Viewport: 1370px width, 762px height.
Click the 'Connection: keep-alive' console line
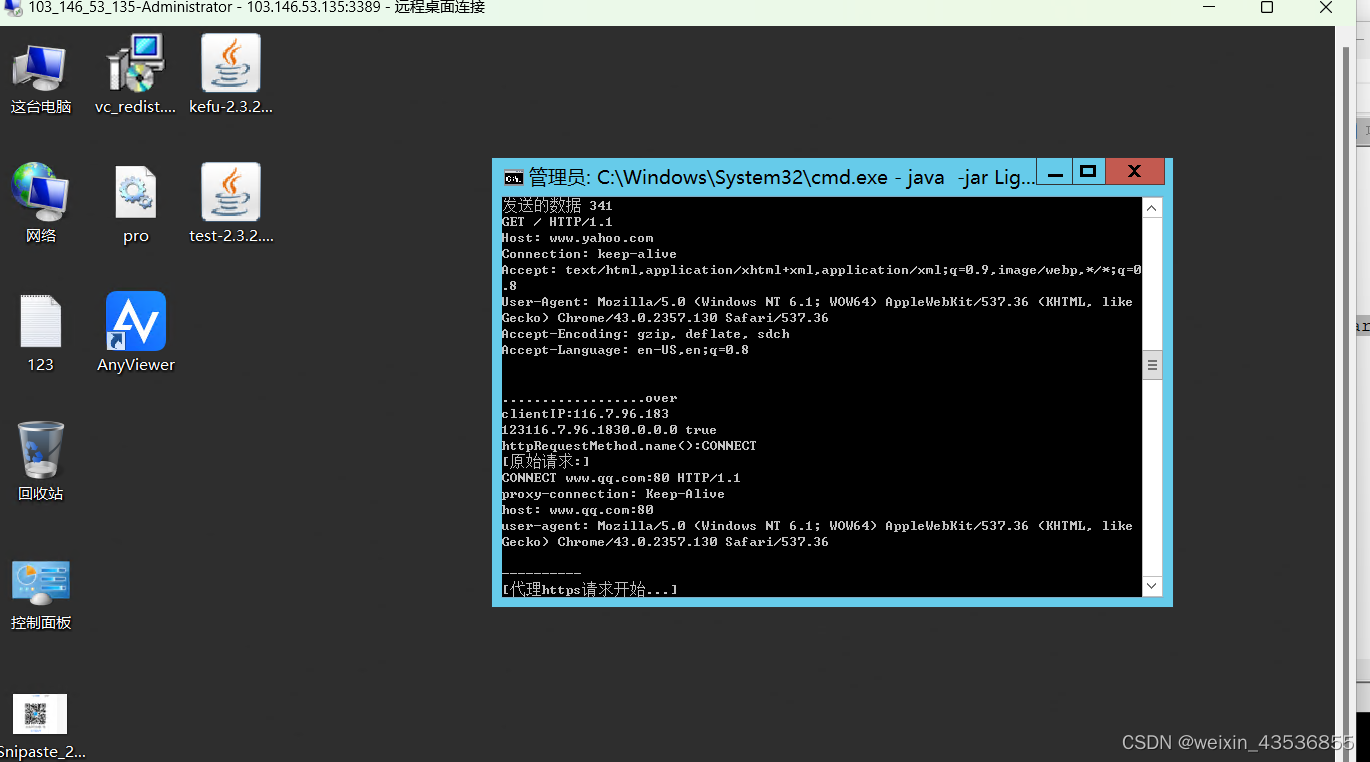click(589, 254)
